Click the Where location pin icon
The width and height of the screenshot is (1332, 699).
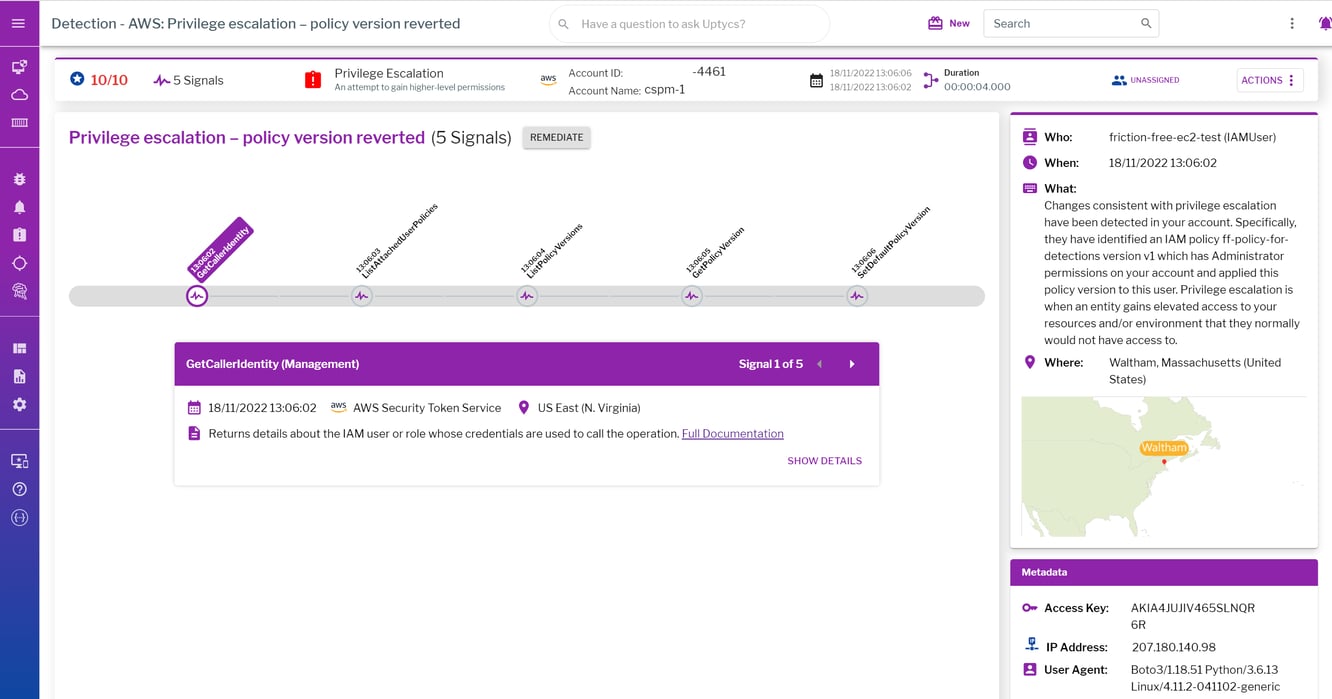click(x=1030, y=362)
